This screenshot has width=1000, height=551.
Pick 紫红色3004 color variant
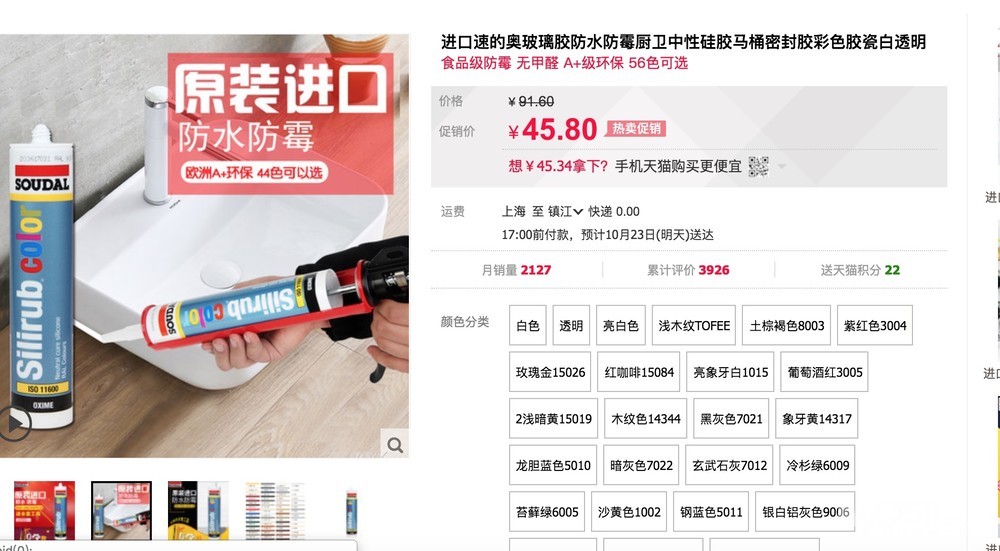click(x=874, y=325)
